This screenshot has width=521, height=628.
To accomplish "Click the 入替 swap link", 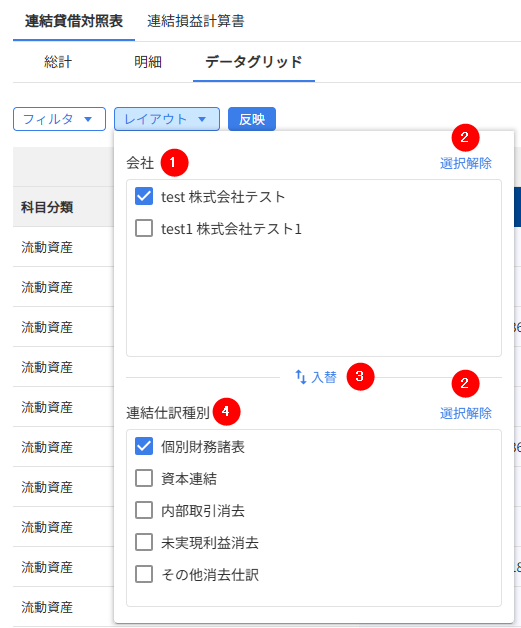I will 316,377.
